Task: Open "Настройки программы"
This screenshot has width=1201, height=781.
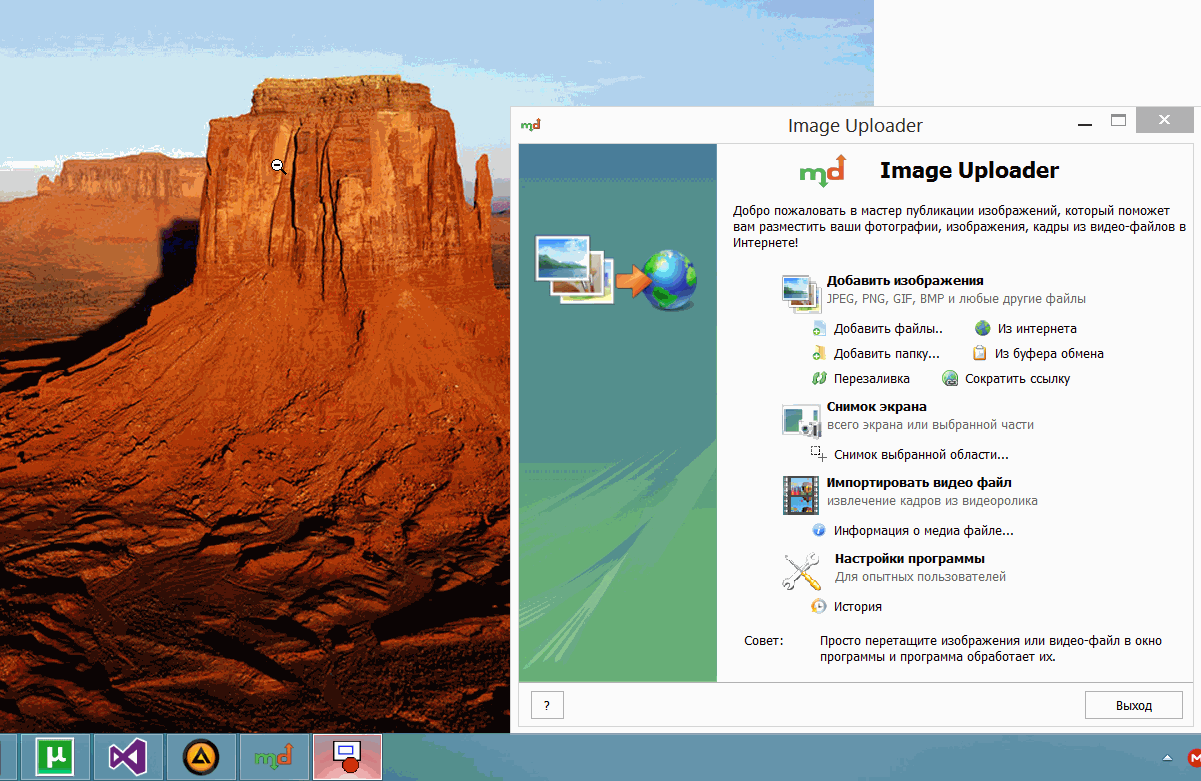Action: click(x=910, y=559)
